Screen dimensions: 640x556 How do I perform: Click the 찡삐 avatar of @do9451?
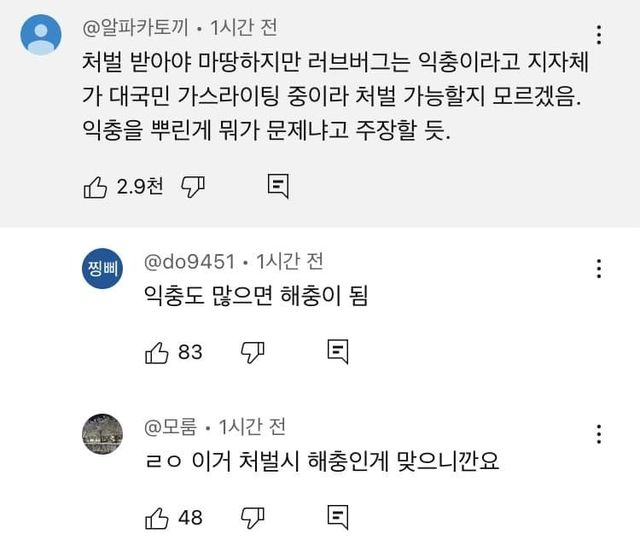[x=102, y=272]
